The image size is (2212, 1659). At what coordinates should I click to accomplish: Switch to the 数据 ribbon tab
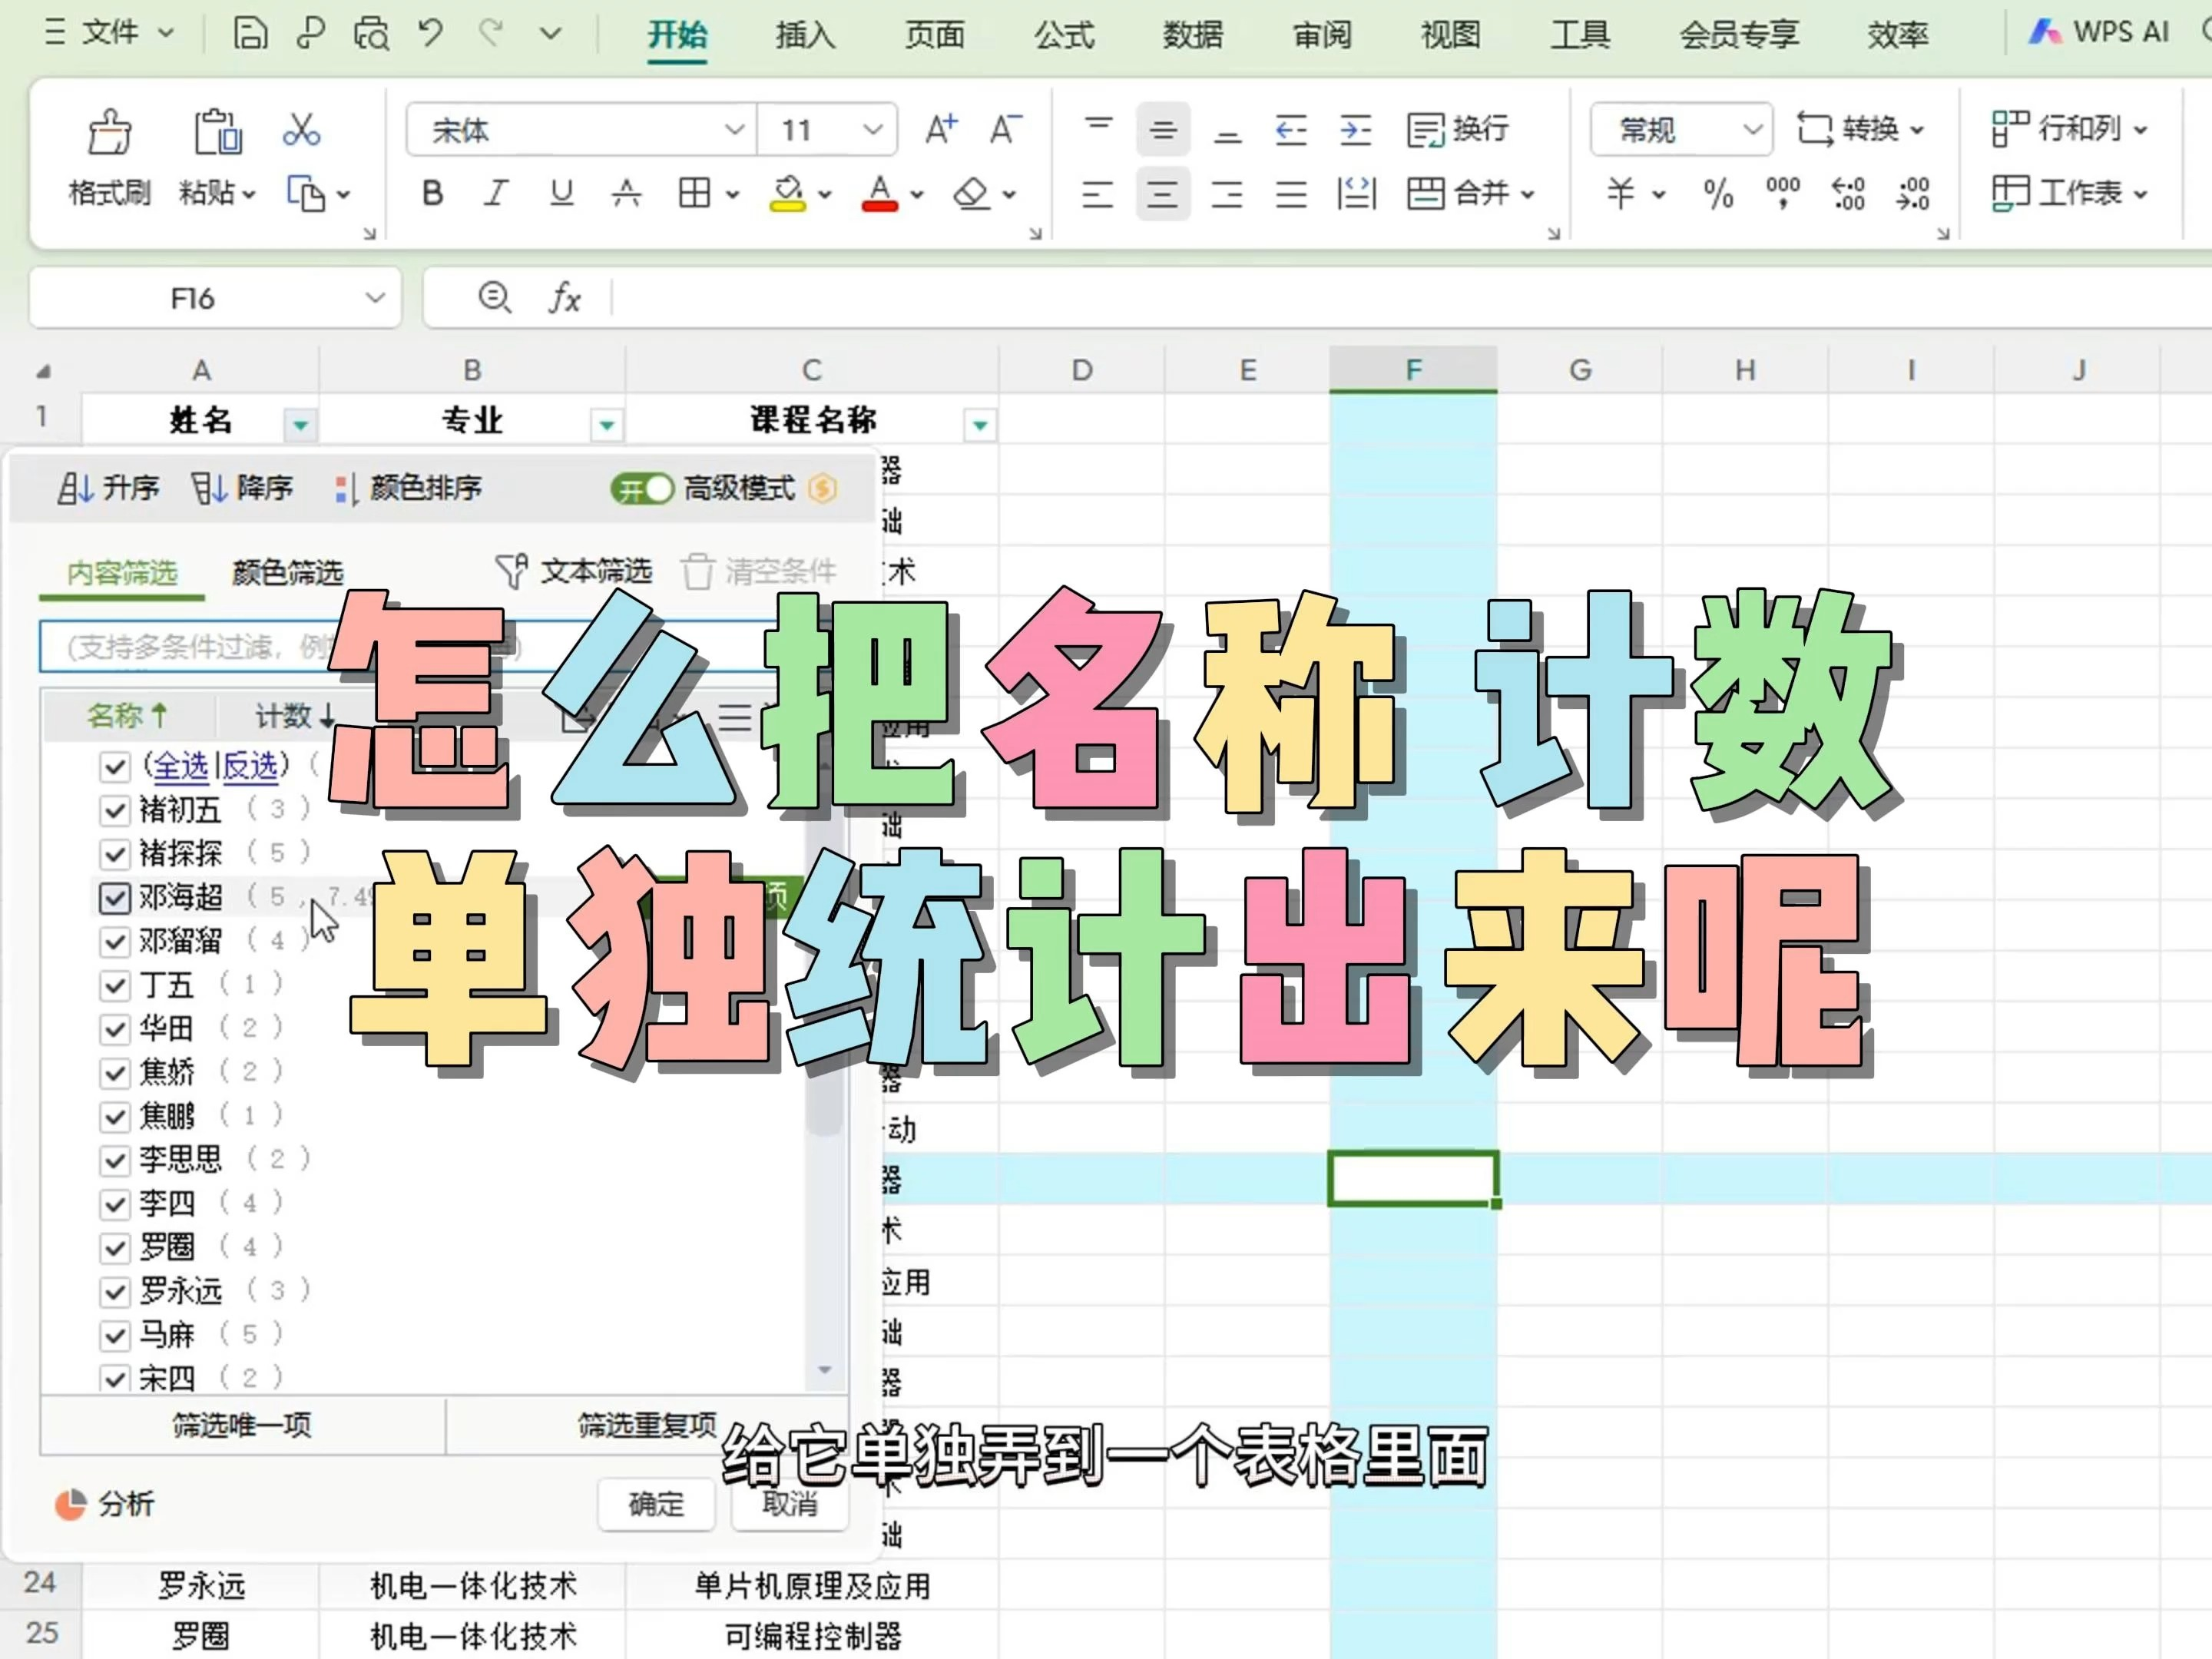(1192, 35)
